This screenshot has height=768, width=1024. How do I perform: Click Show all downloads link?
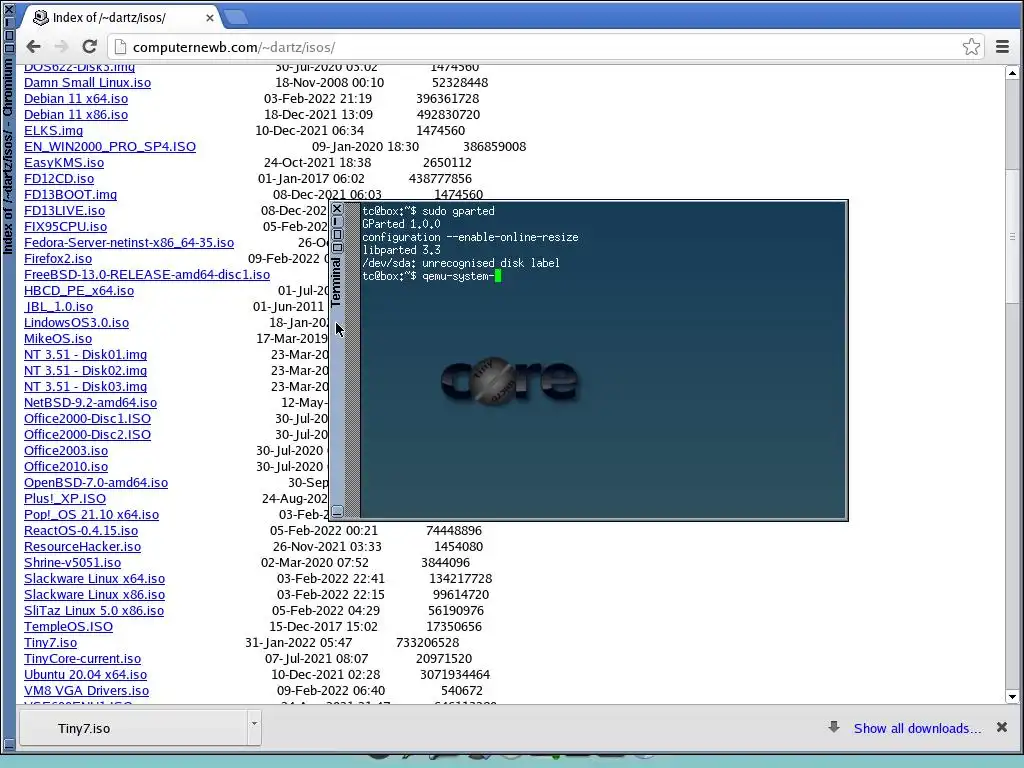tap(917, 728)
